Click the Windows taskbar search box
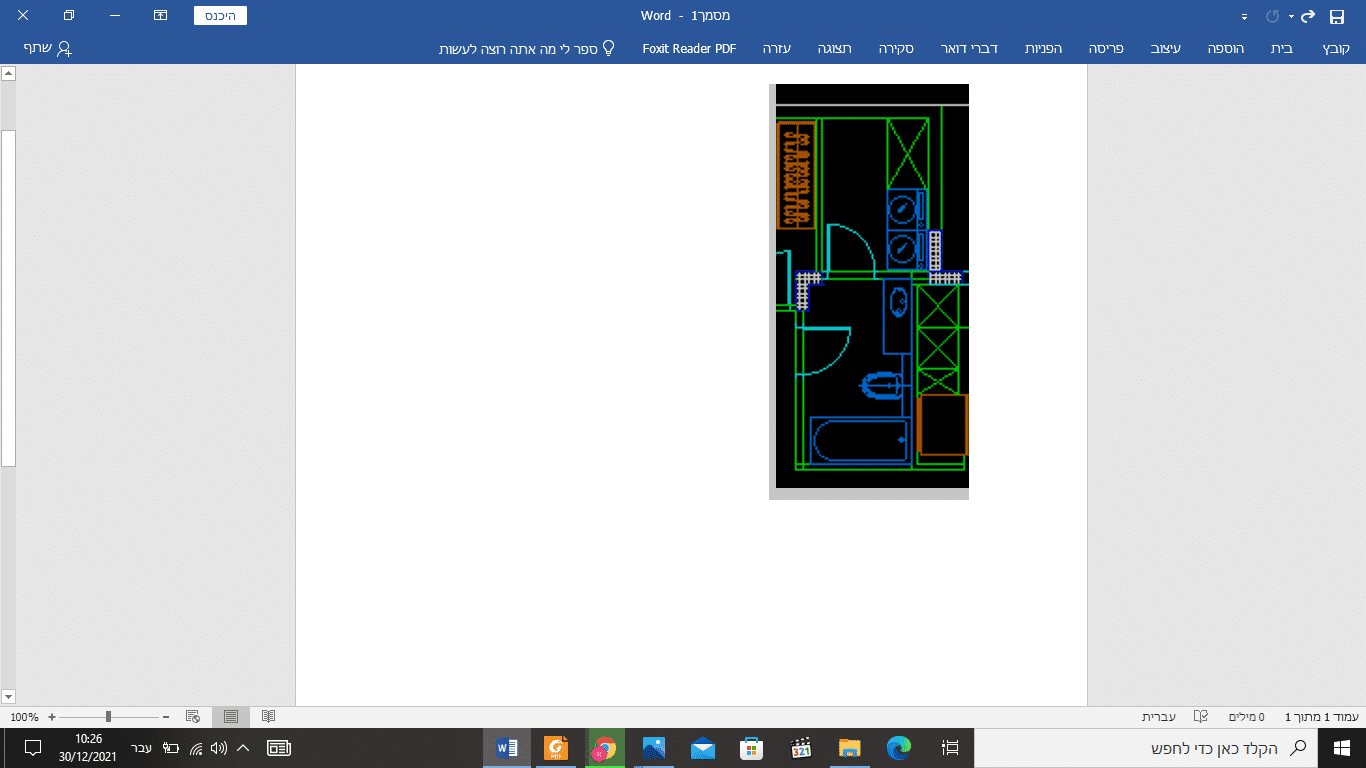The width and height of the screenshot is (1366, 768). 1146,748
